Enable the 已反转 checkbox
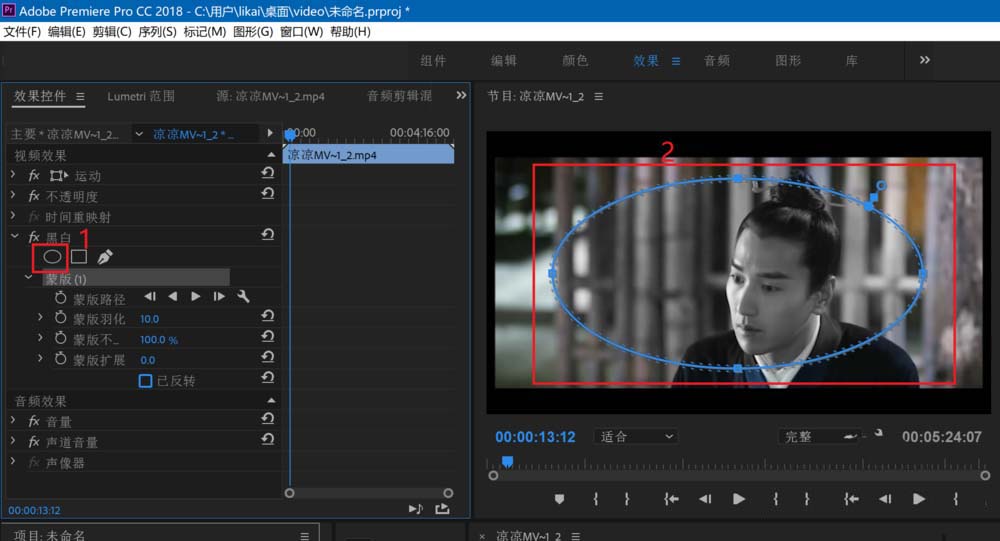1000x541 pixels. 145,381
